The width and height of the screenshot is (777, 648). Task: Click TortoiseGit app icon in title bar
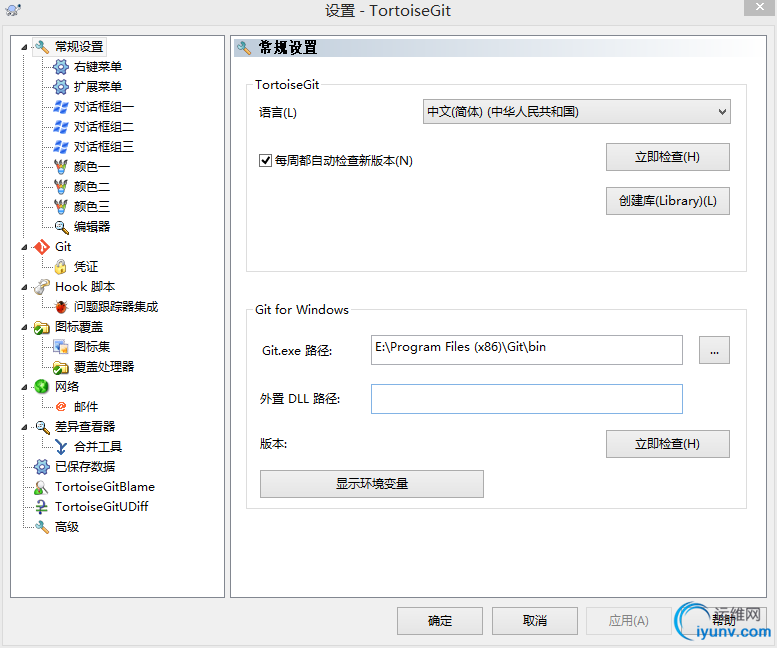click(x=13, y=9)
